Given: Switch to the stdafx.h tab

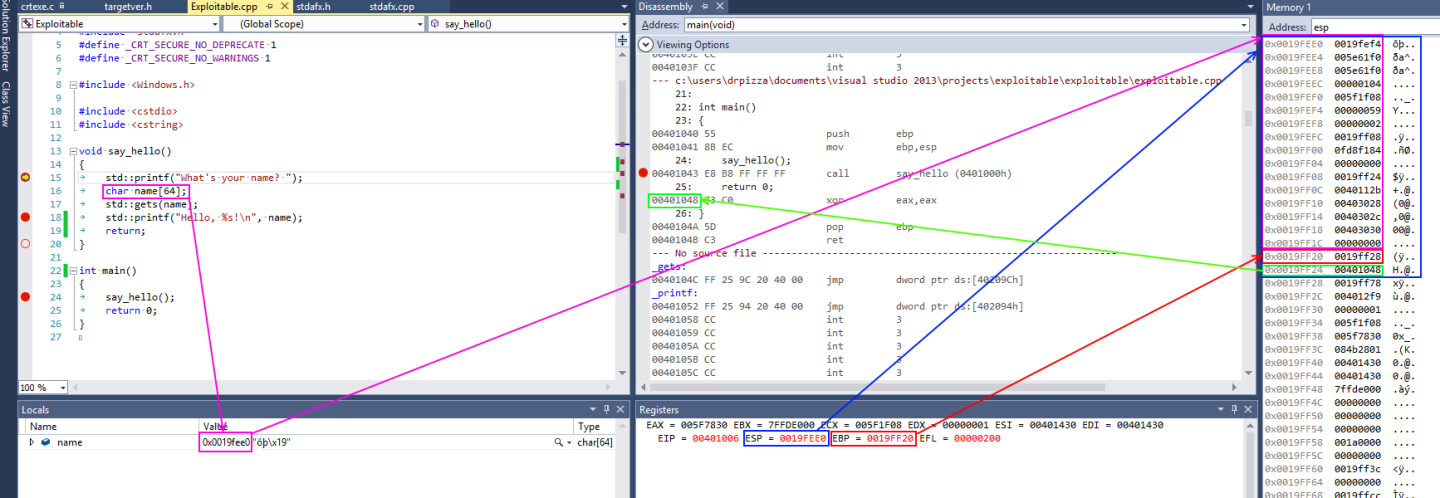Looking at the screenshot, I should (313, 7).
